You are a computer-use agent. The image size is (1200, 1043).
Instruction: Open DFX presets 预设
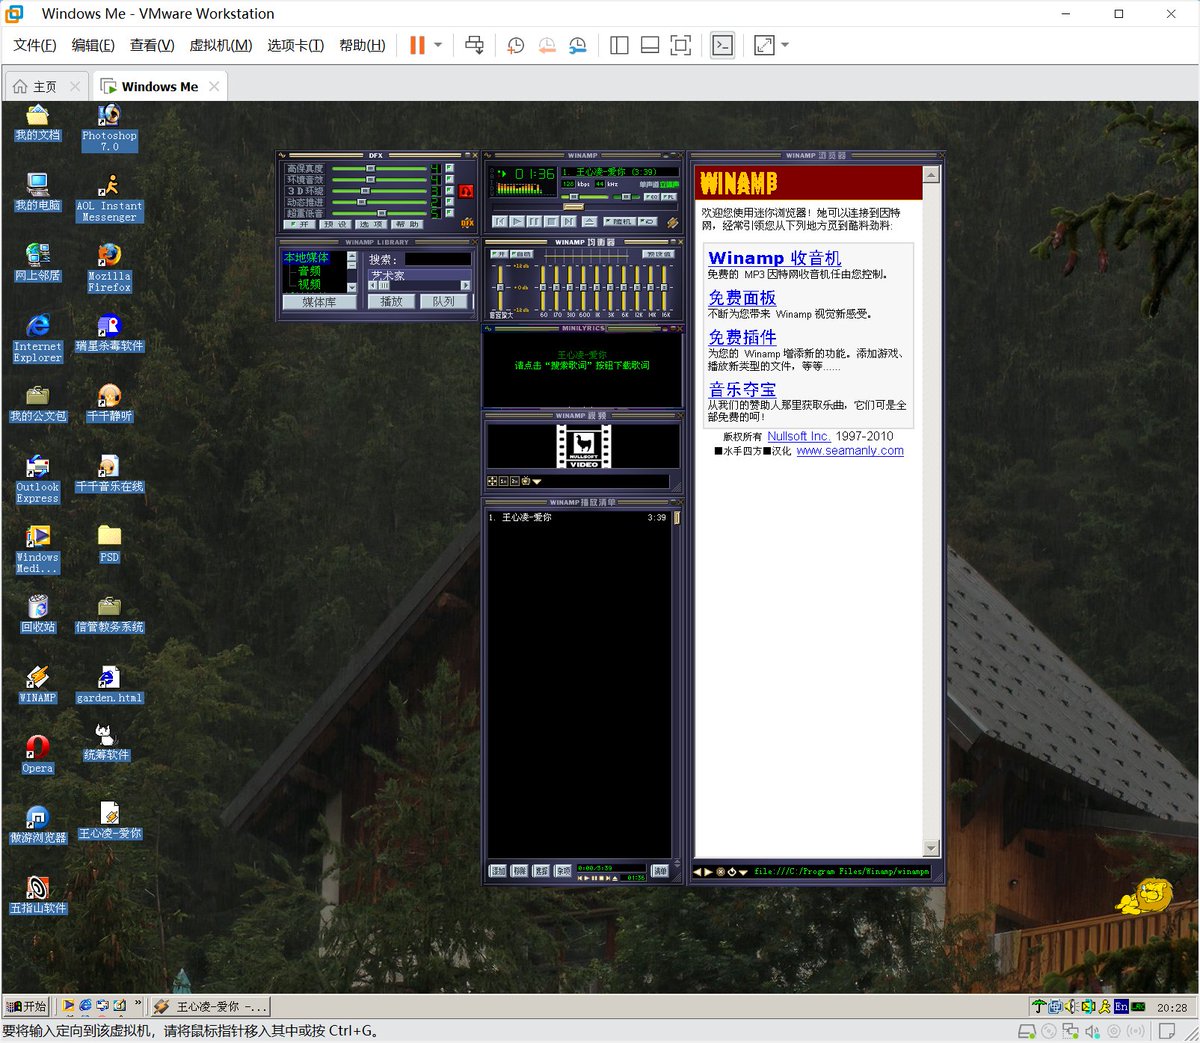(x=335, y=224)
